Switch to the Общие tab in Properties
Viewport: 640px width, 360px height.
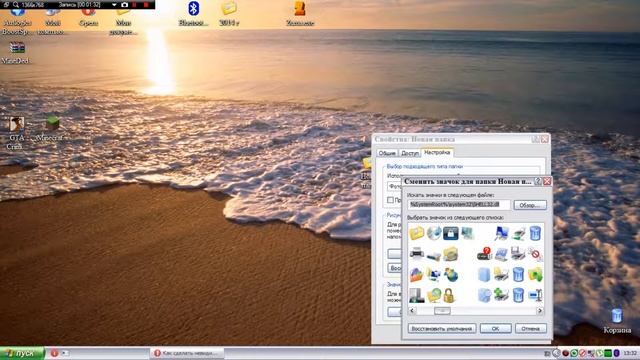click(x=387, y=153)
